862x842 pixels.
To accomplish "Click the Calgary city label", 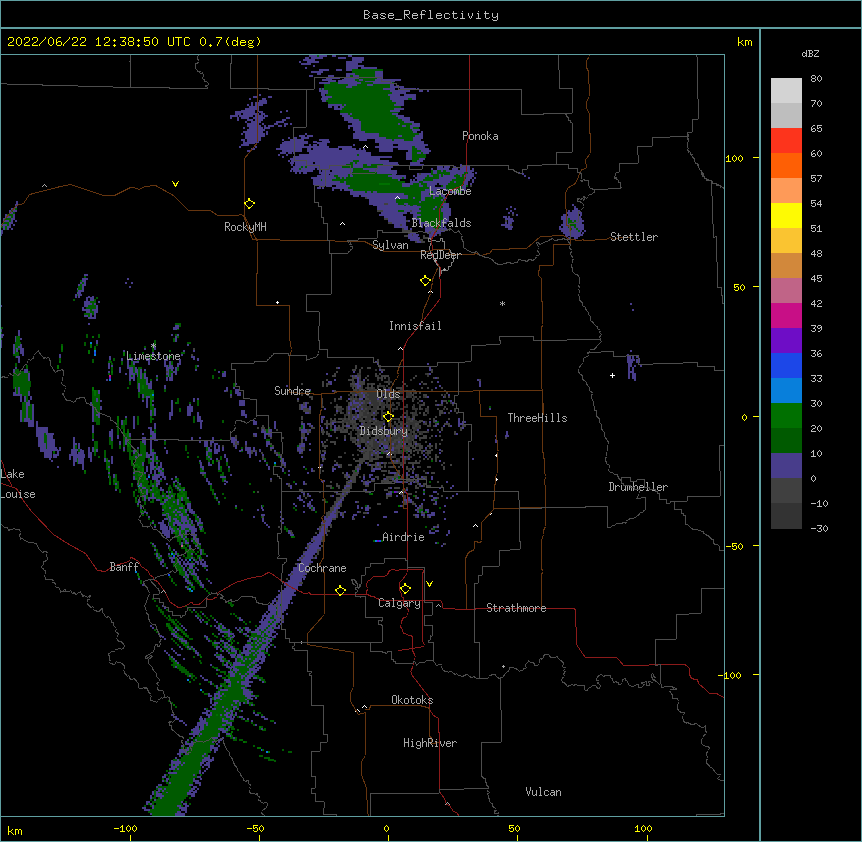I will click(x=399, y=603).
